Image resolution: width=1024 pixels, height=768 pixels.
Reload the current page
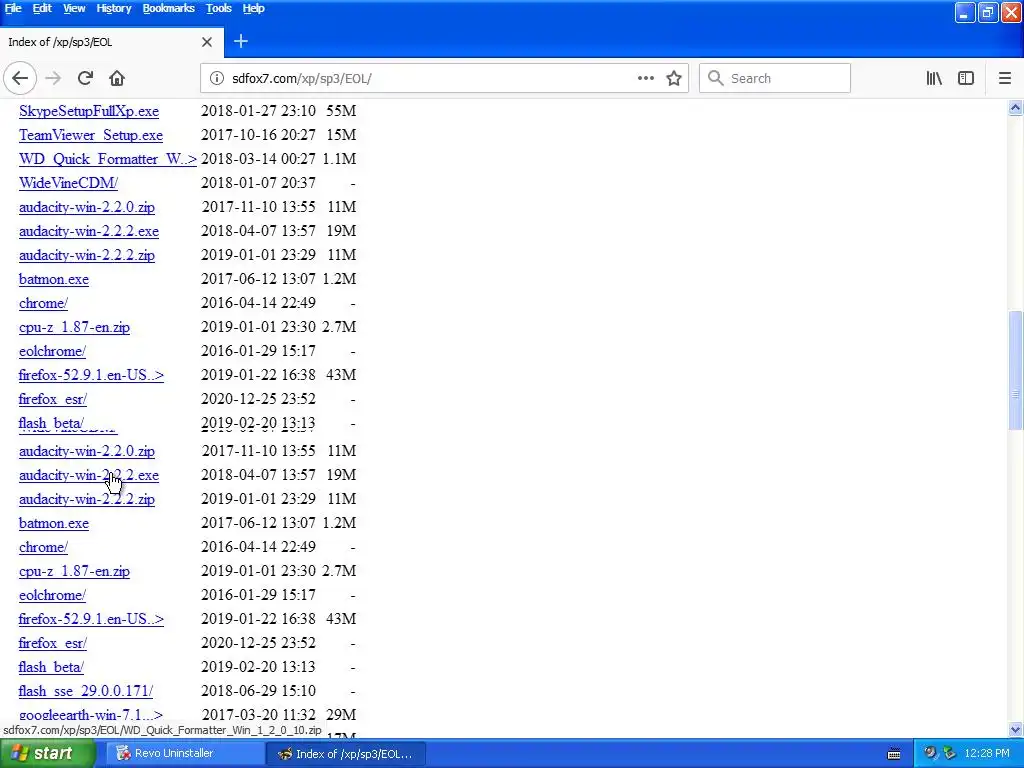point(85,78)
